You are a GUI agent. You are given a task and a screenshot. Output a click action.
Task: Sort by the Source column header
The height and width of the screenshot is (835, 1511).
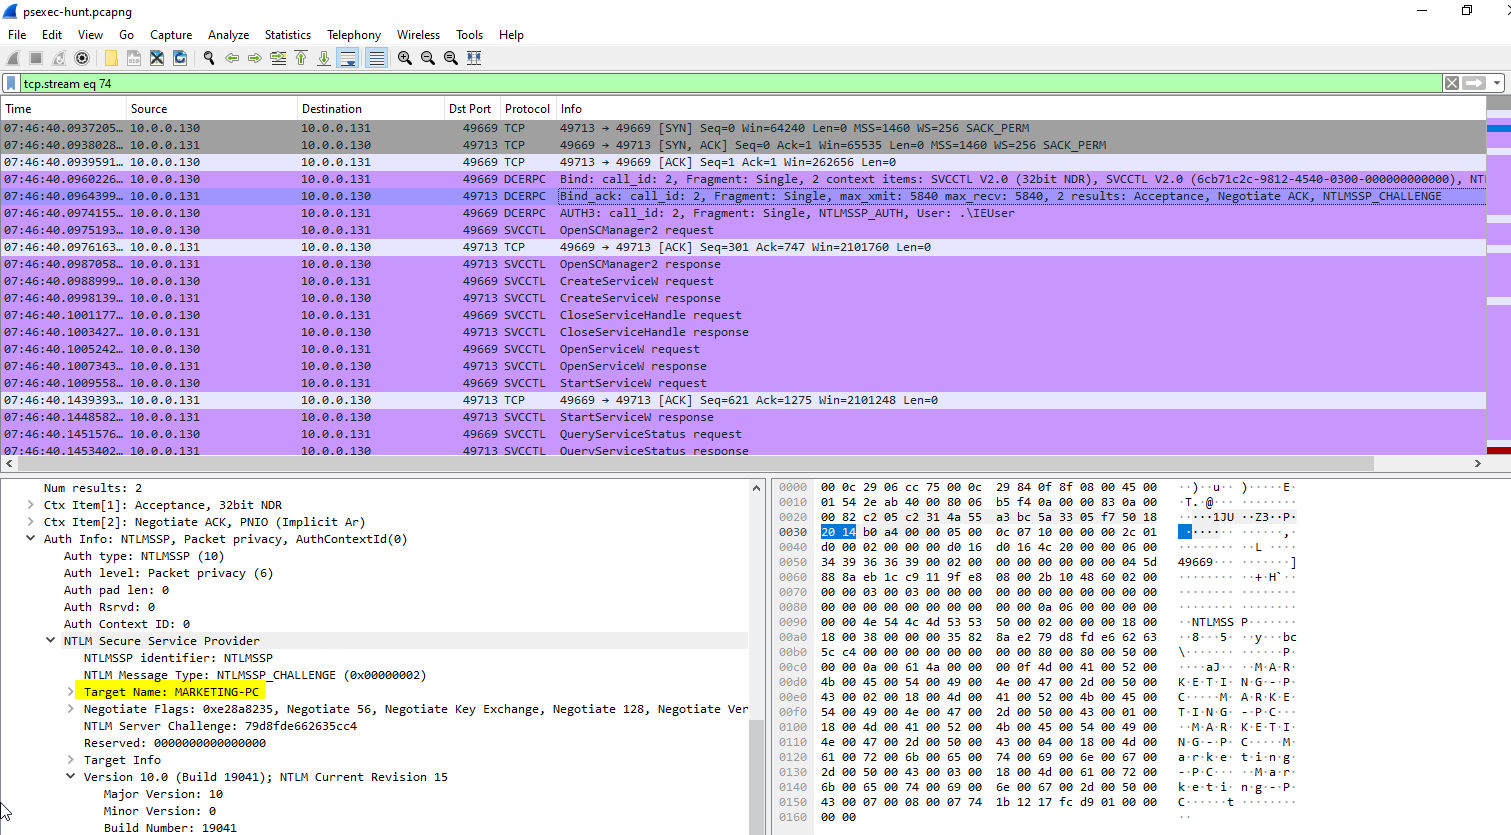(x=212, y=109)
